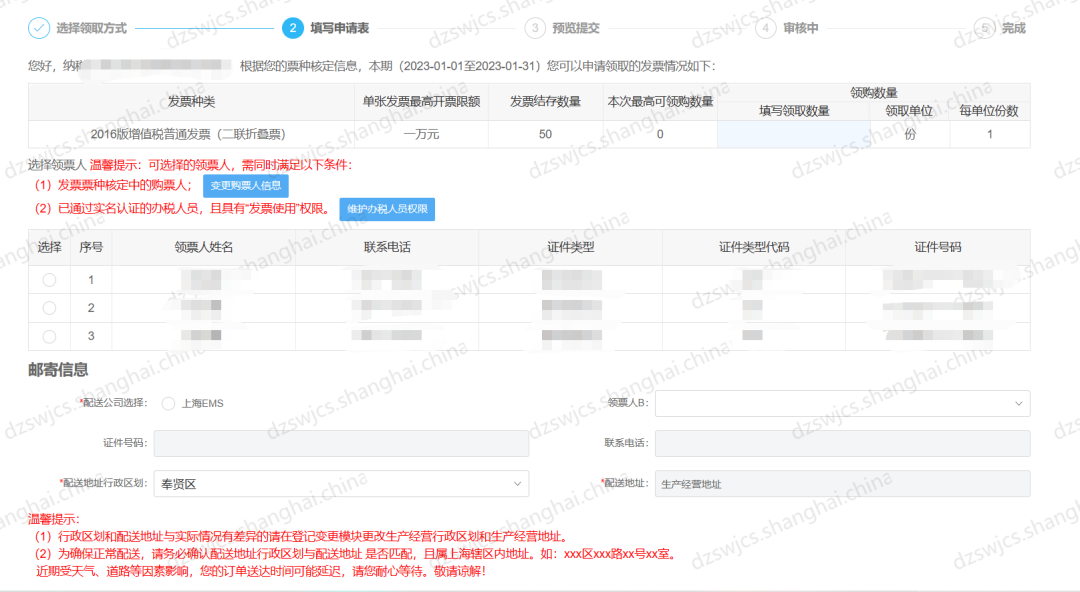Click the 证件类型代码 column header
This screenshot has height=592, width=1080.
click(x=754, y=247)
